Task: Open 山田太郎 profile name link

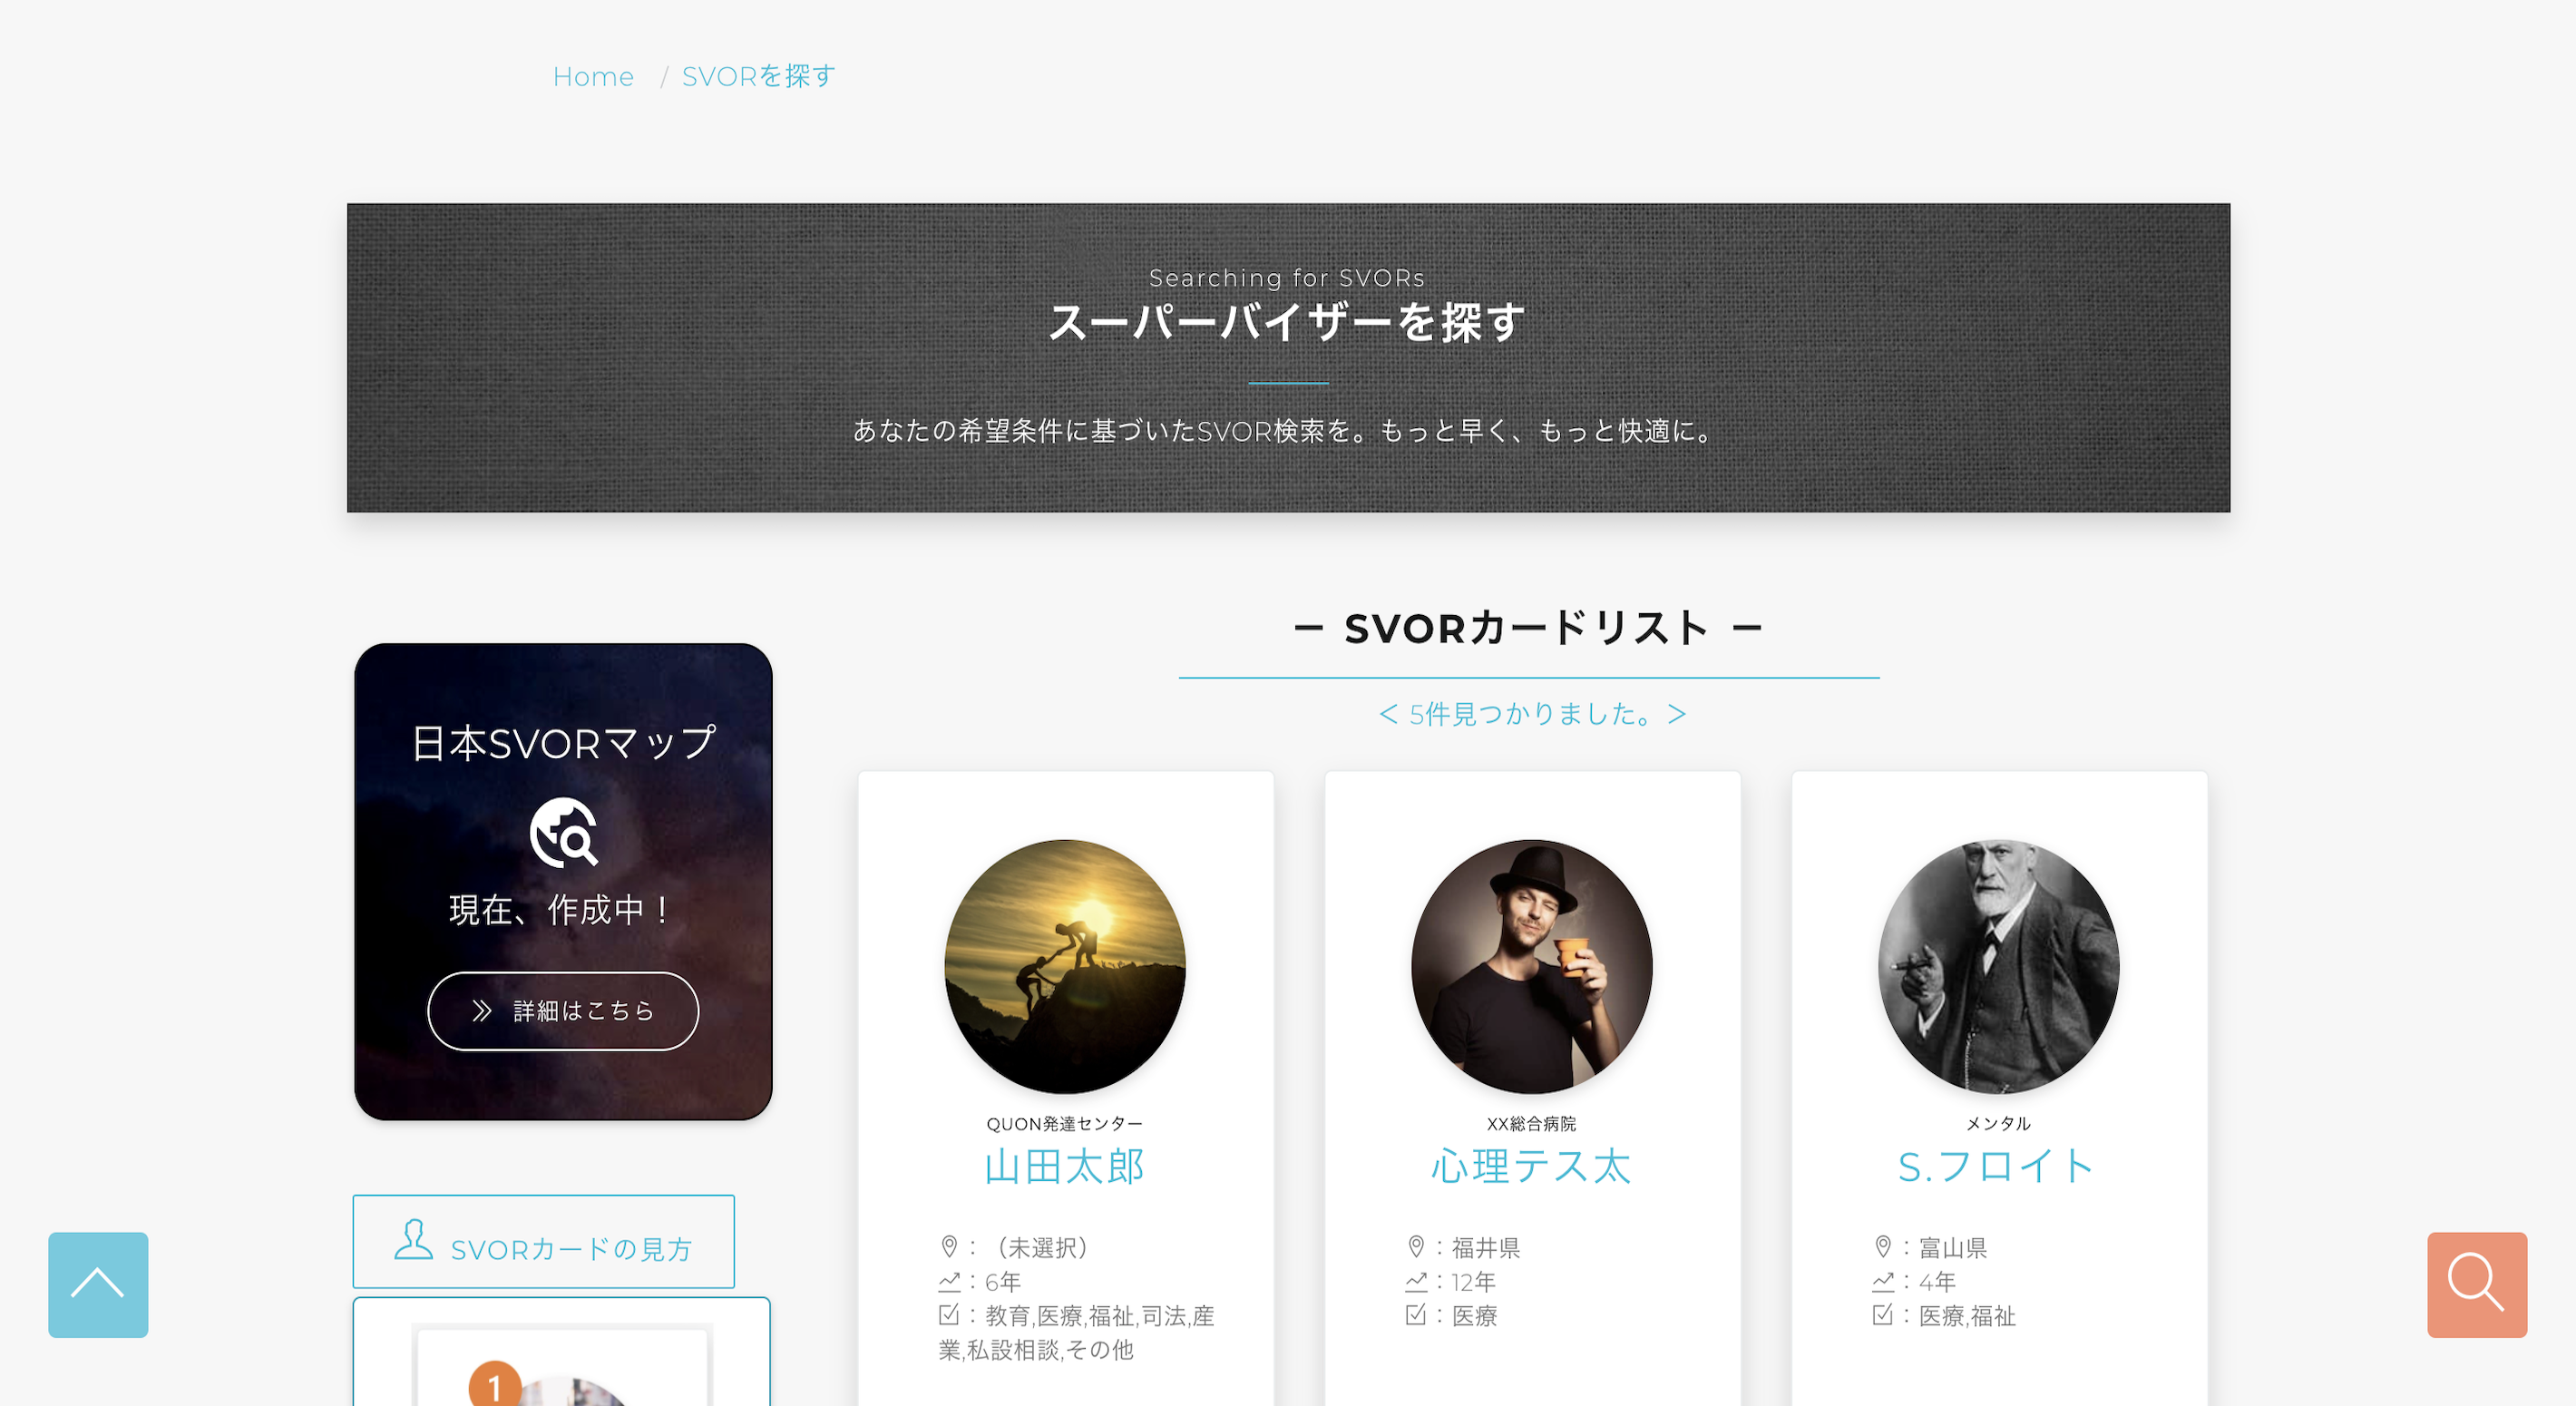Action: tap(1065, 1167)
